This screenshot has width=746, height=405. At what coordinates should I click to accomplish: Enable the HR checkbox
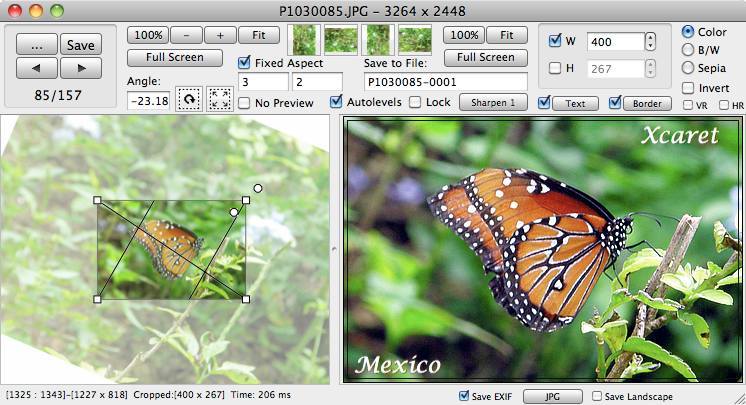click(724, 105)
